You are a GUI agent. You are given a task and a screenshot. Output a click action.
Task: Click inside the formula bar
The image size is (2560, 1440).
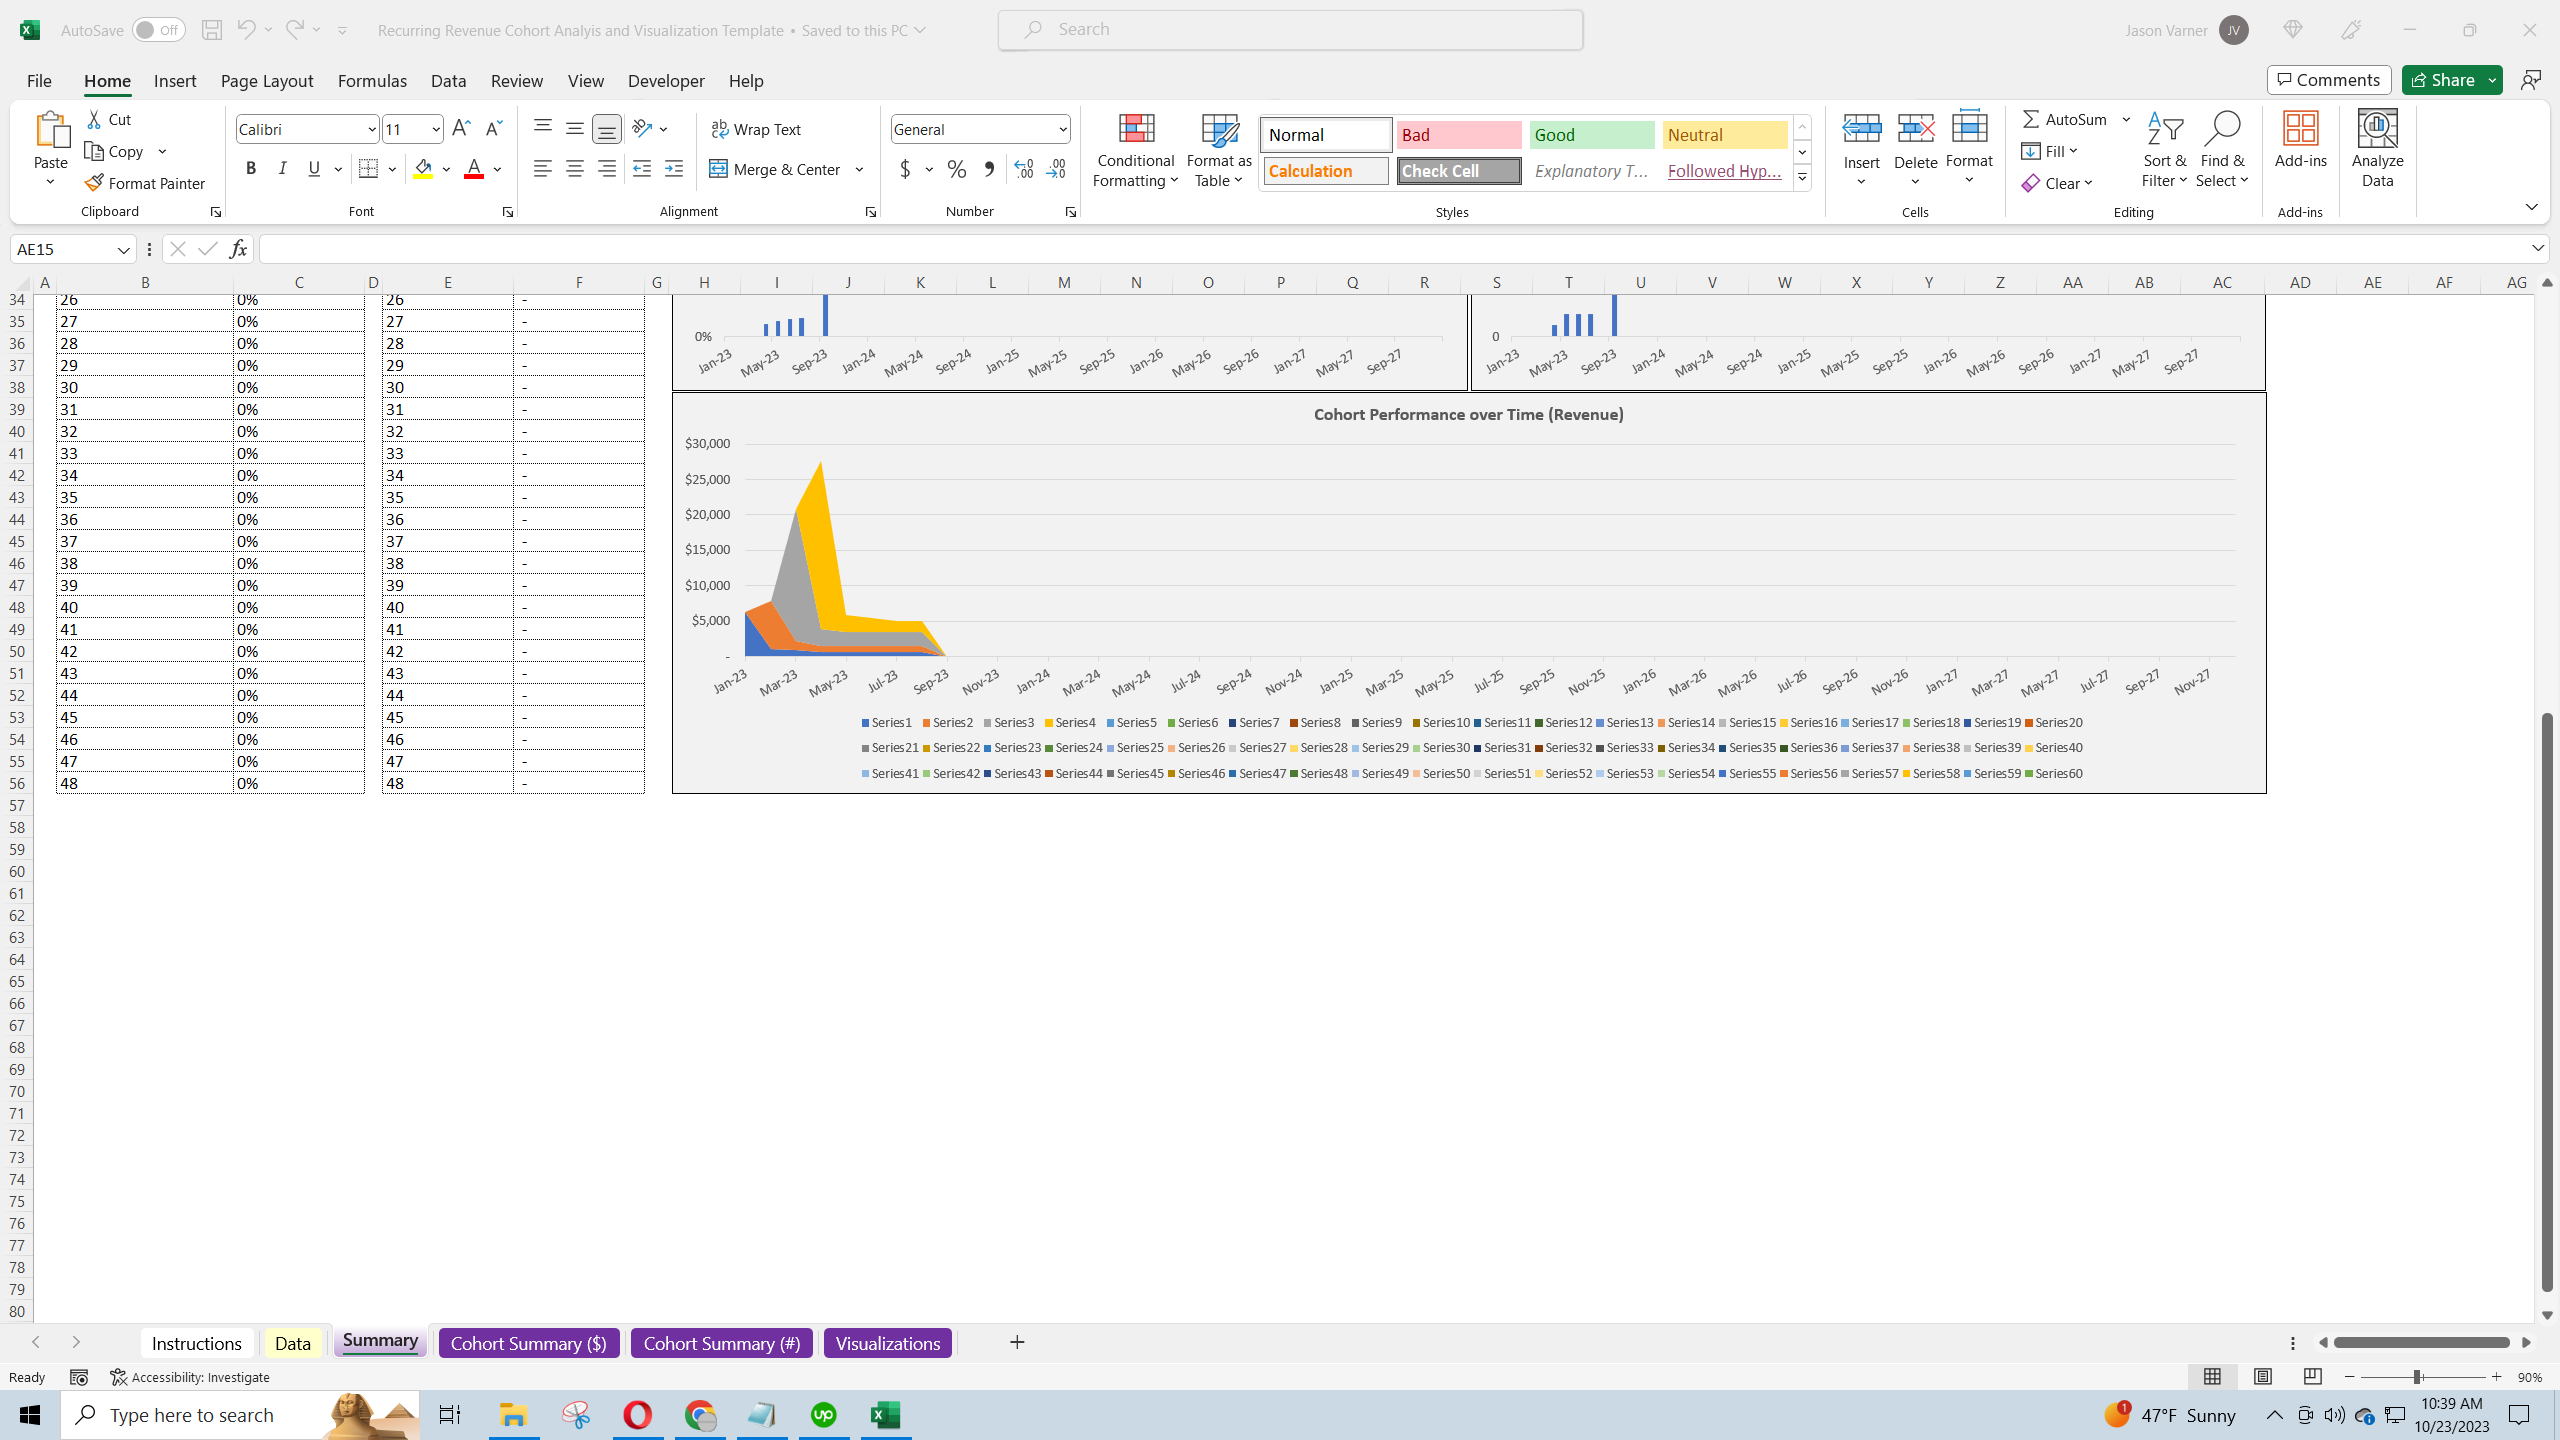coord(800,248)
